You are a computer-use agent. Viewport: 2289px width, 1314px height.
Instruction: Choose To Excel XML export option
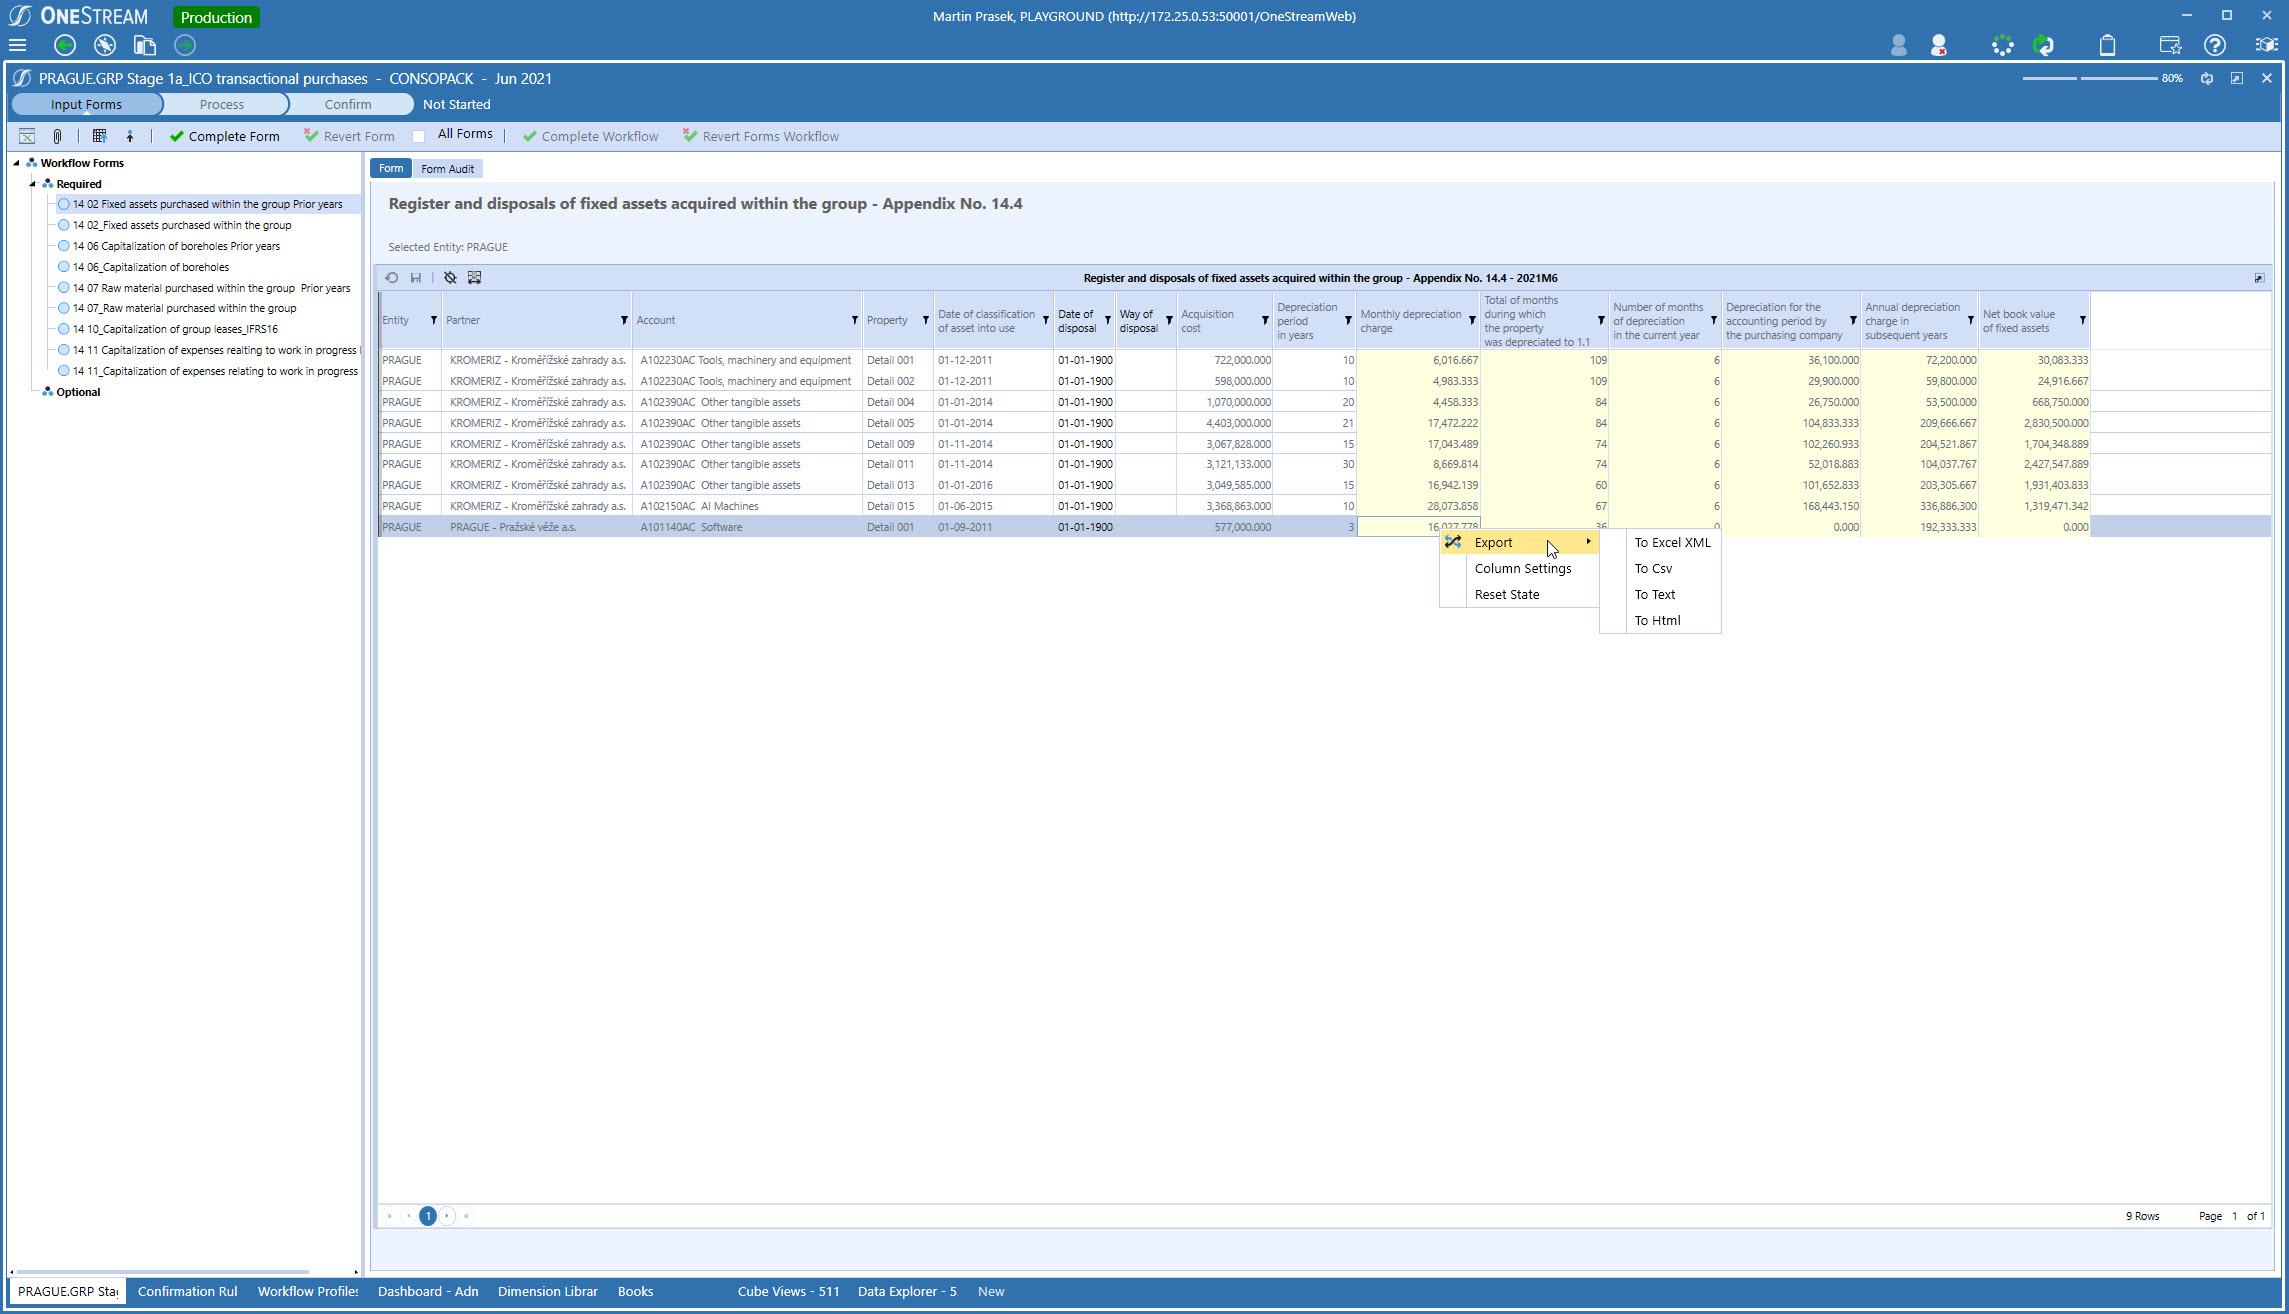click(1672, 542)
